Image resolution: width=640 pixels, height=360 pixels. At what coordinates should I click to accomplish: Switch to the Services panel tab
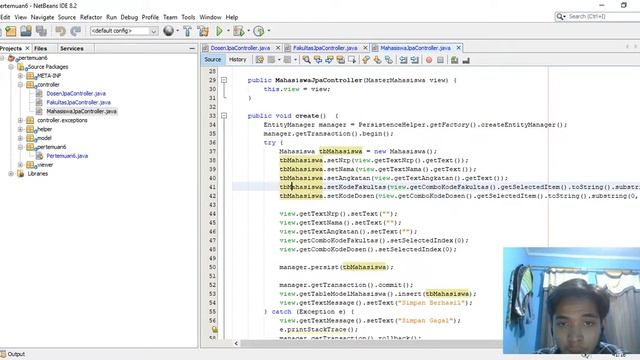tap(72, 48)
